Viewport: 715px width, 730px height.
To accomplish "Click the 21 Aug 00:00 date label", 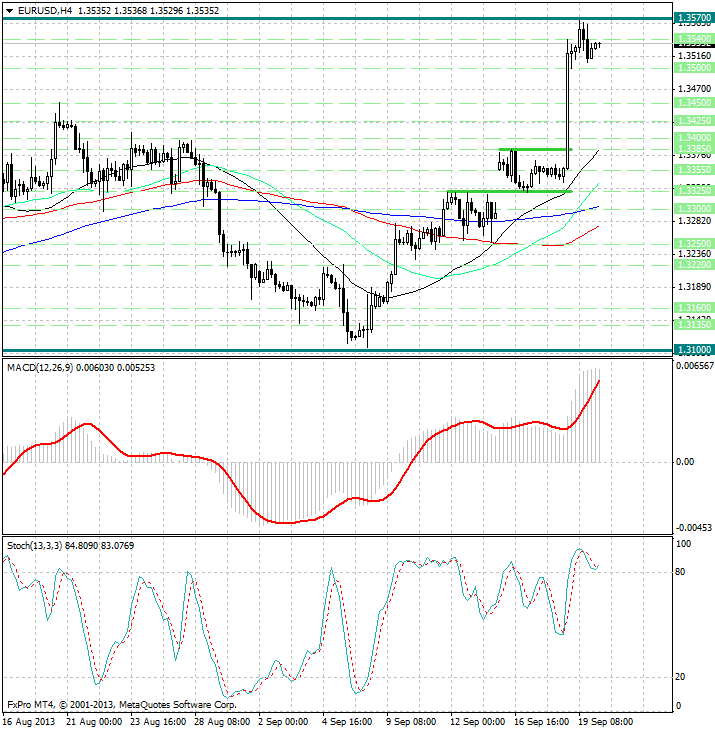I will pyautogui.click(x=94, y=722).
